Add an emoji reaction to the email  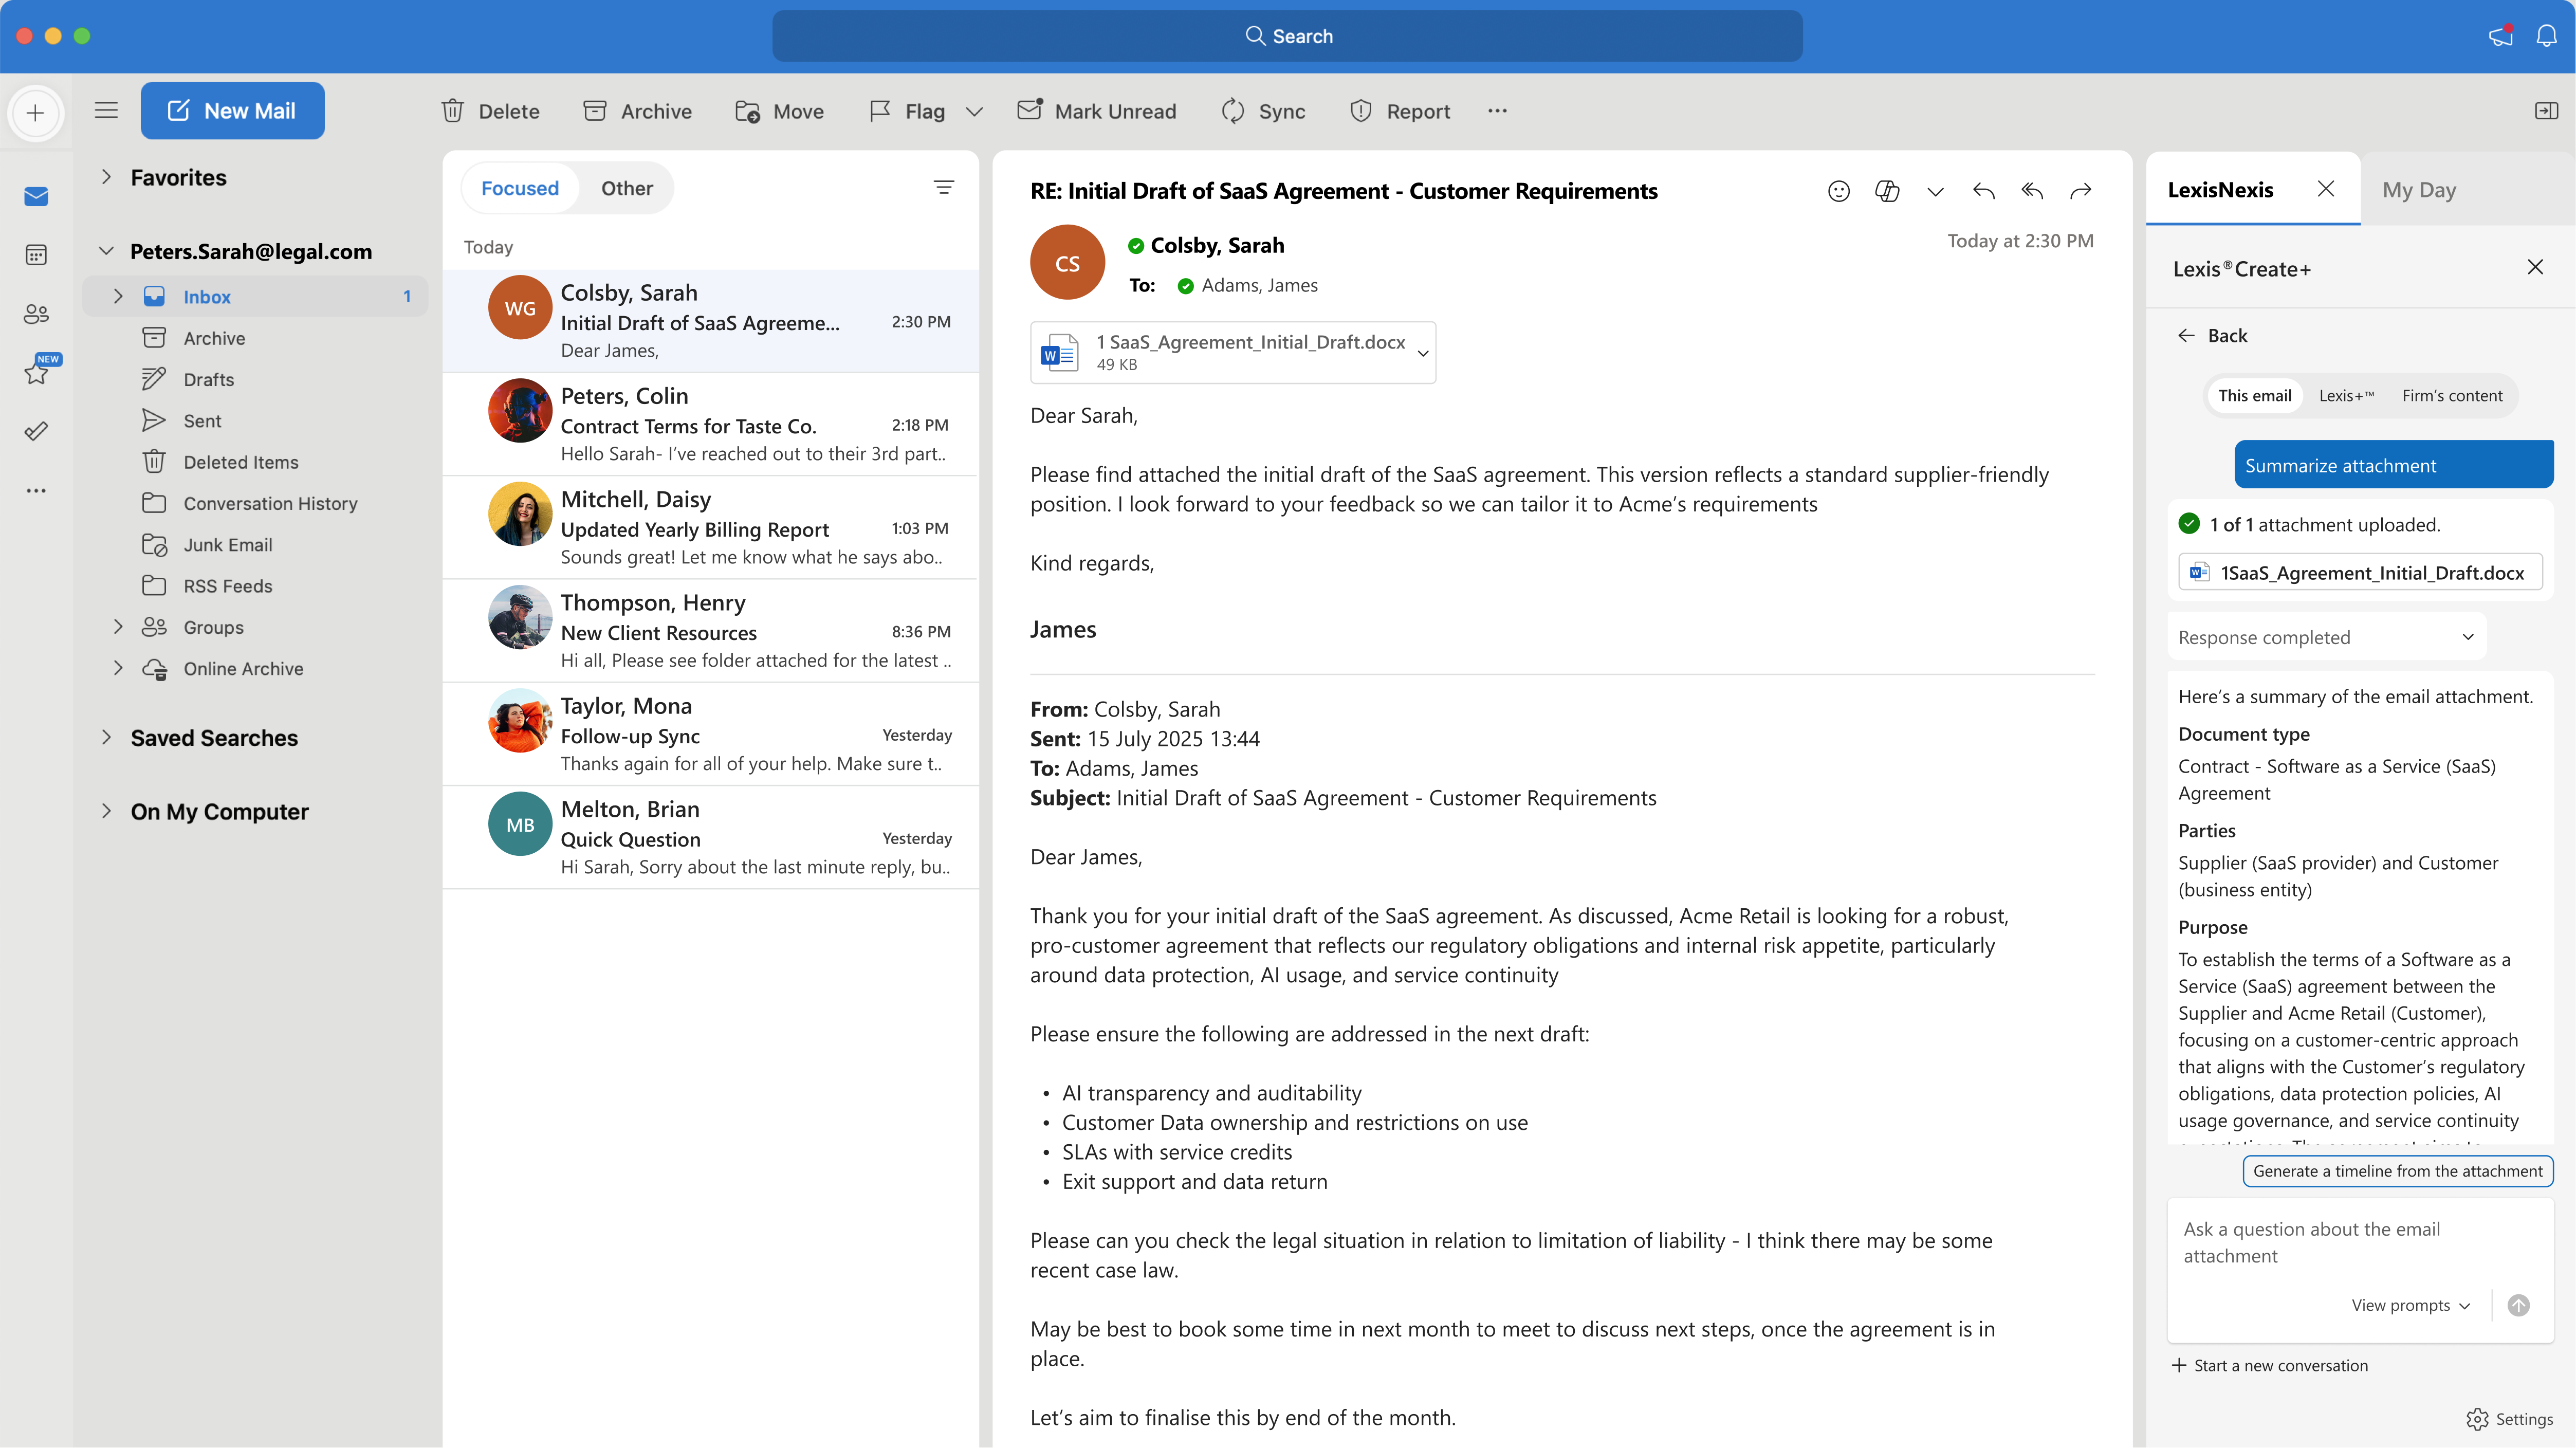click(1838, 190)
